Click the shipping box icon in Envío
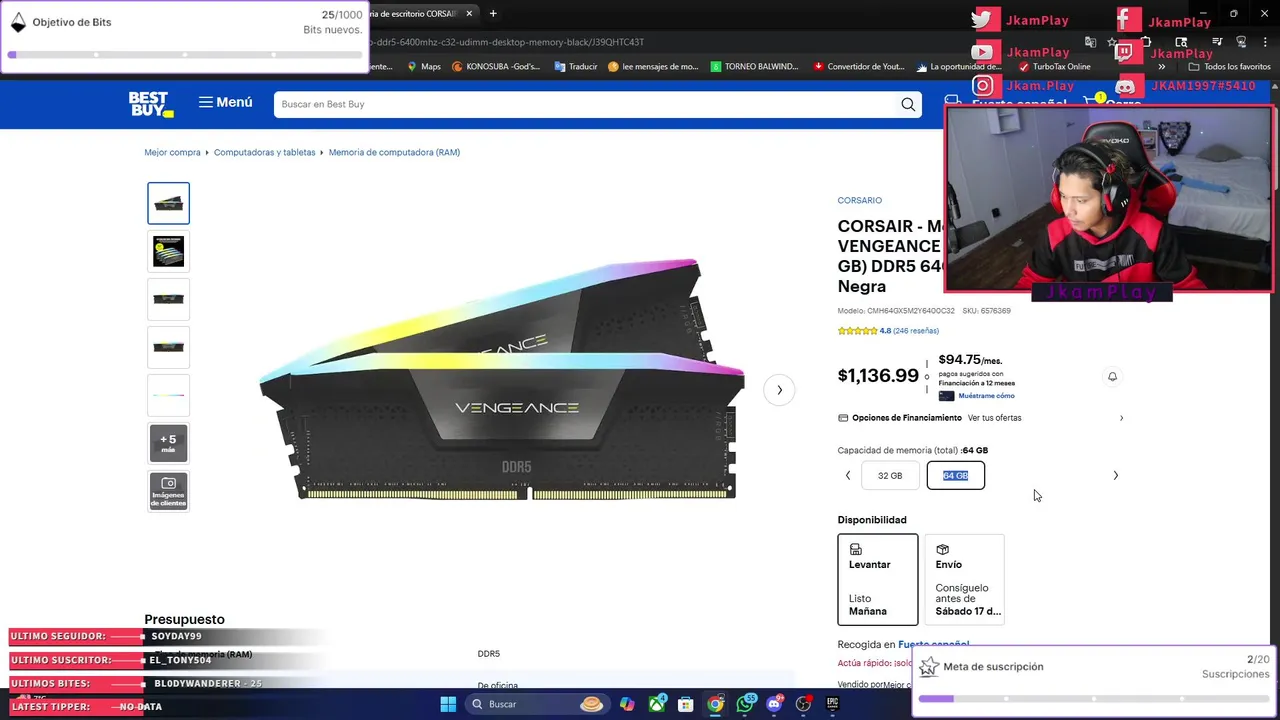The image size is (1280, 720). click(942, 549)
